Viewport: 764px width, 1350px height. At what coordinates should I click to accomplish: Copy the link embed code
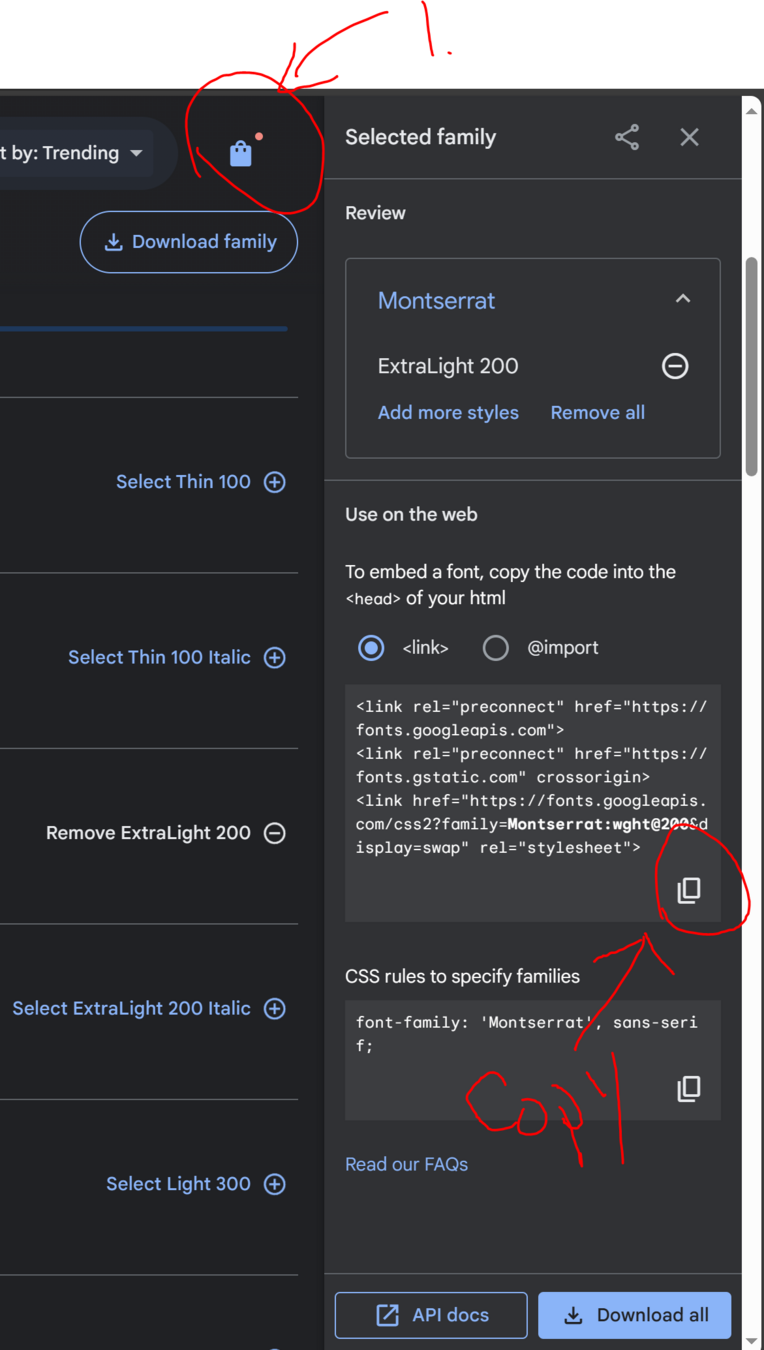click(x=689, y=890)
